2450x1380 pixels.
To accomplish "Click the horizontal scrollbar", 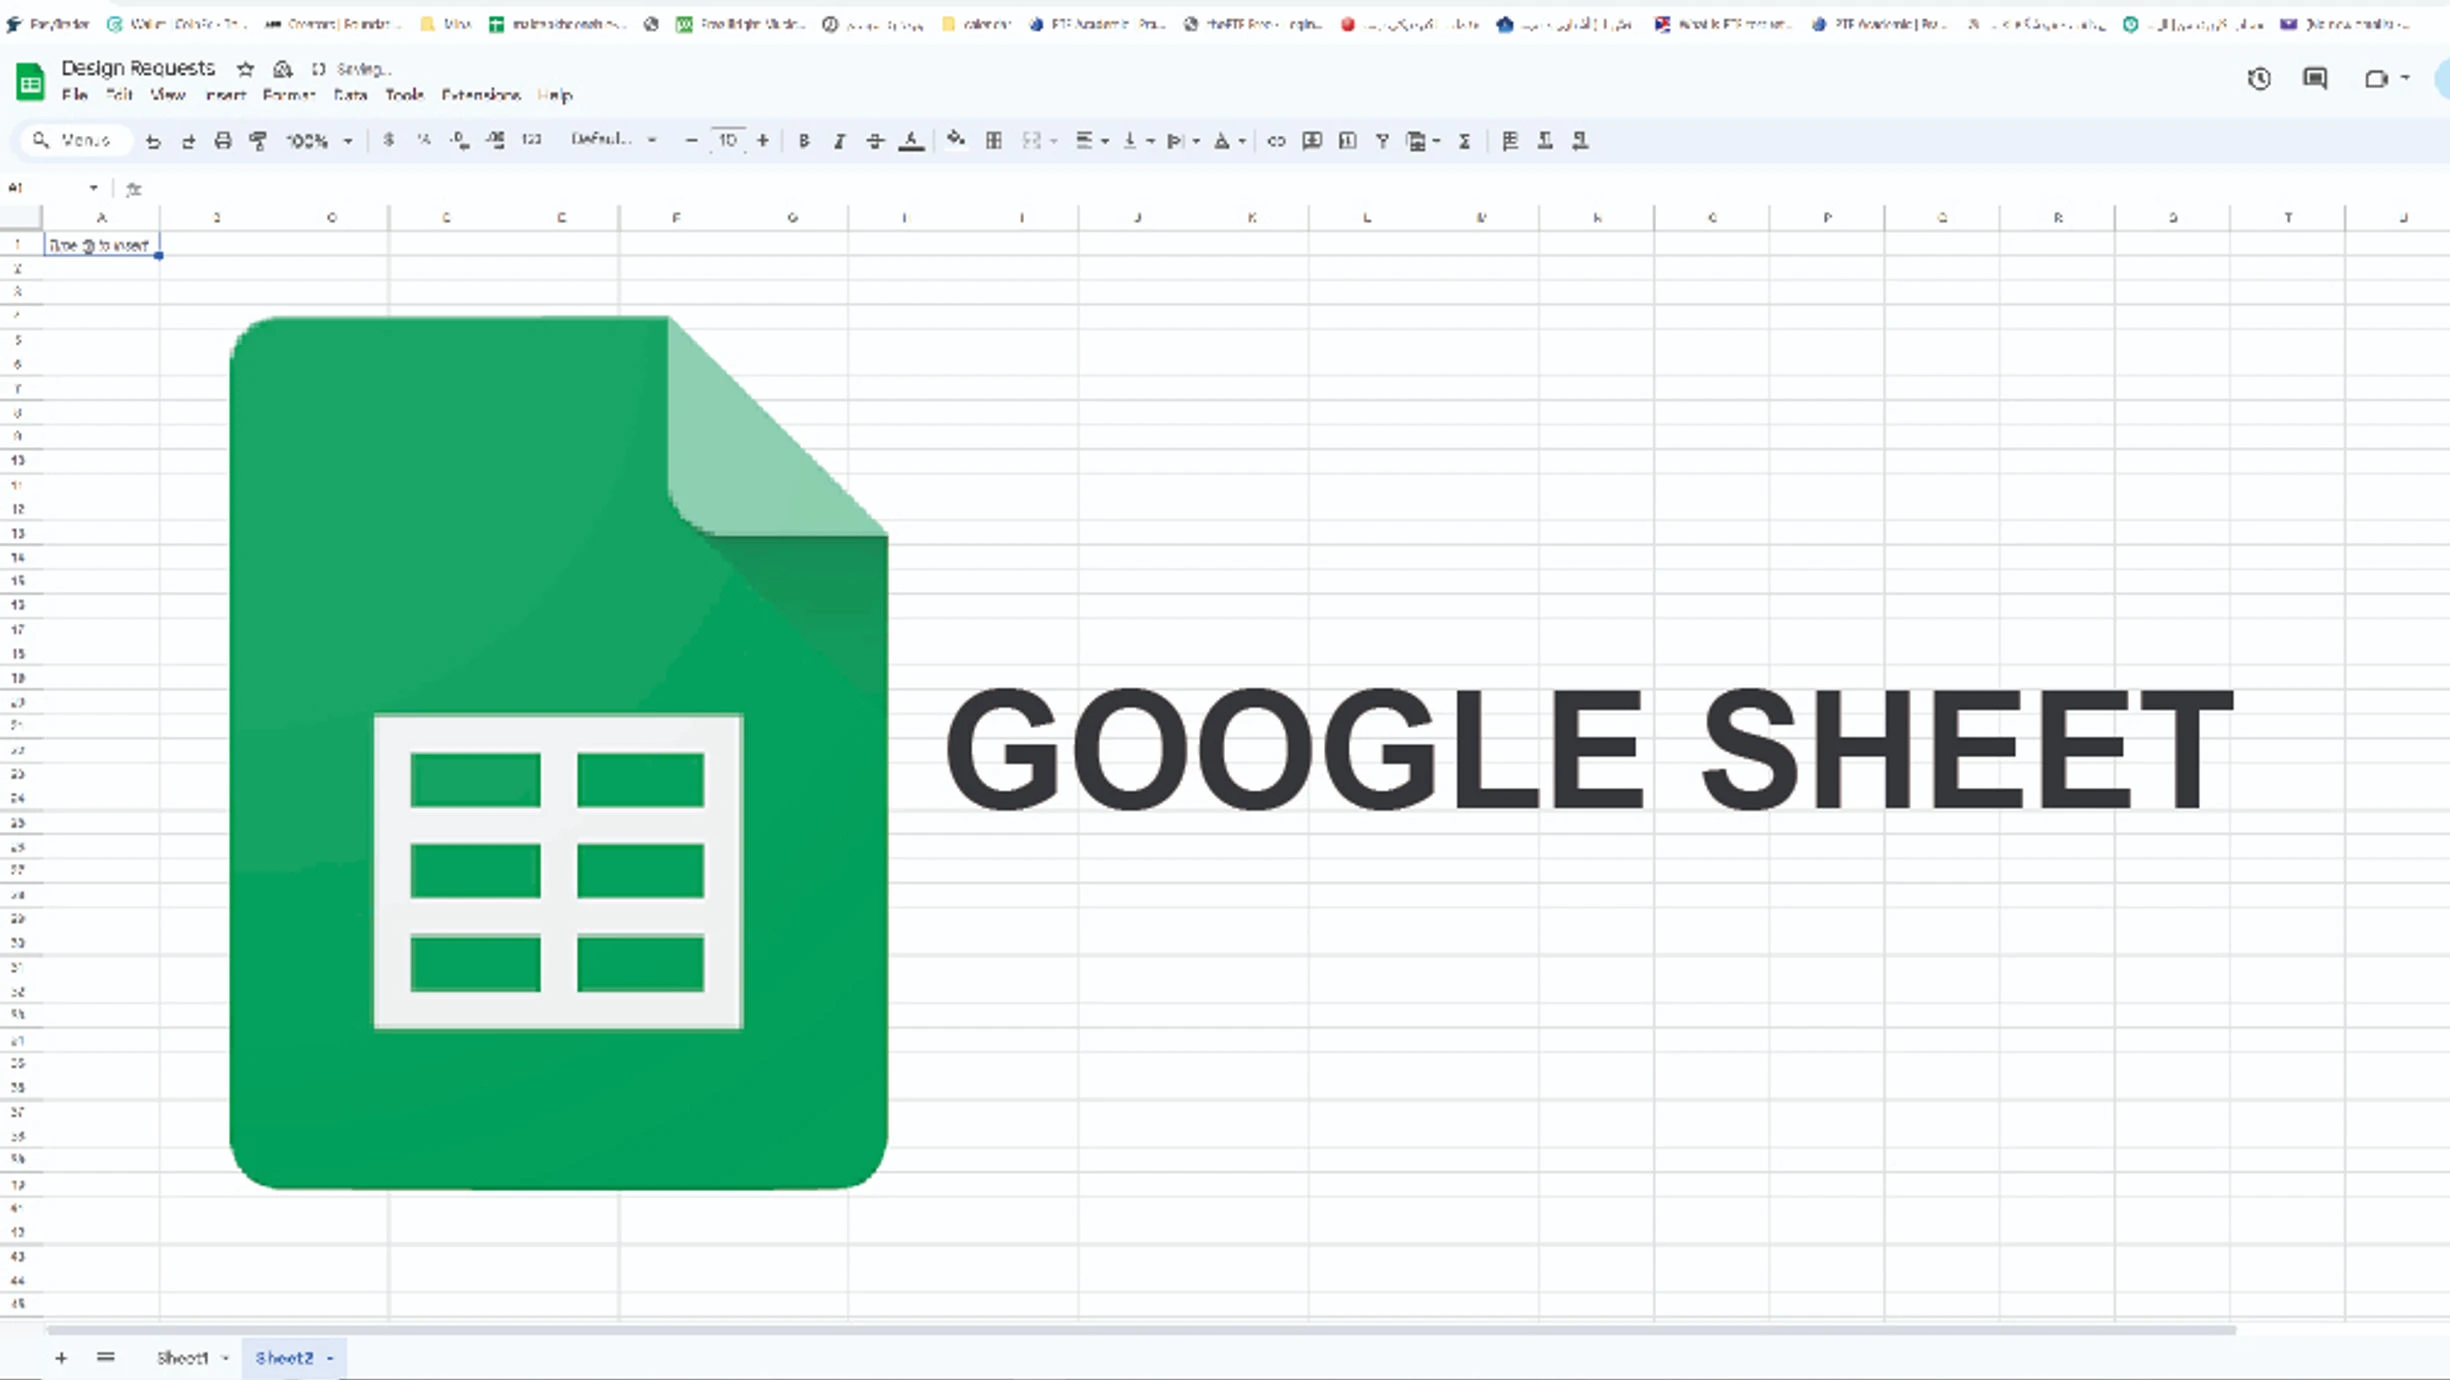I will point(1140,1330).
